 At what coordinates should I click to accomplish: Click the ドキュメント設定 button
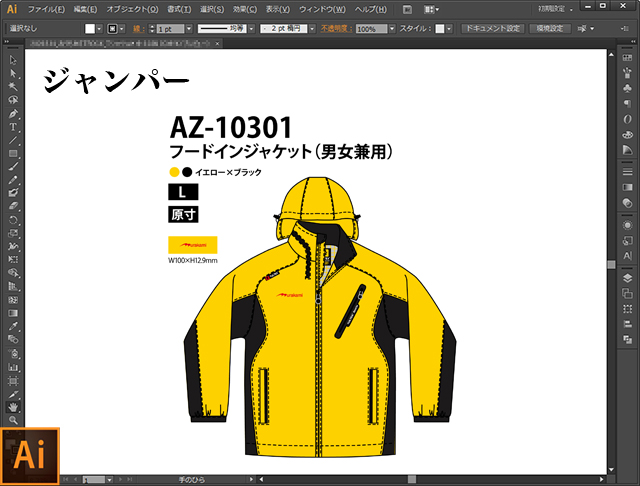pyautogui.click(x=494, y=29)
